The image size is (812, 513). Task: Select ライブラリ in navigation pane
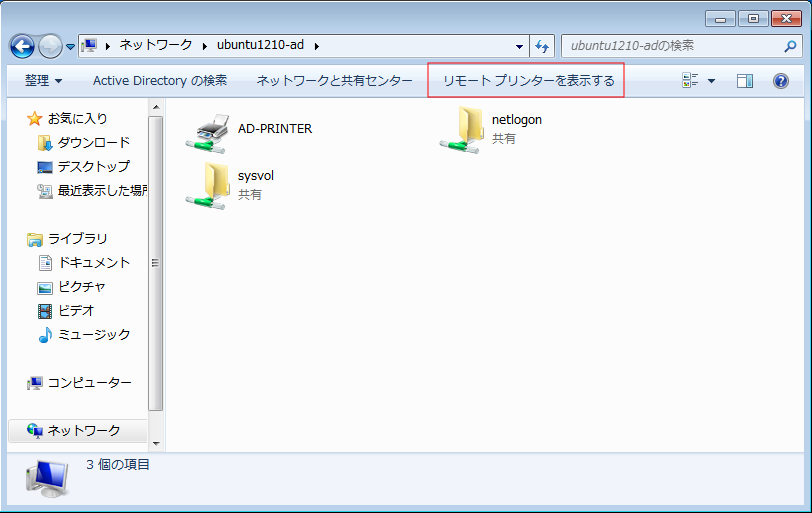click(x=78, y=239)
